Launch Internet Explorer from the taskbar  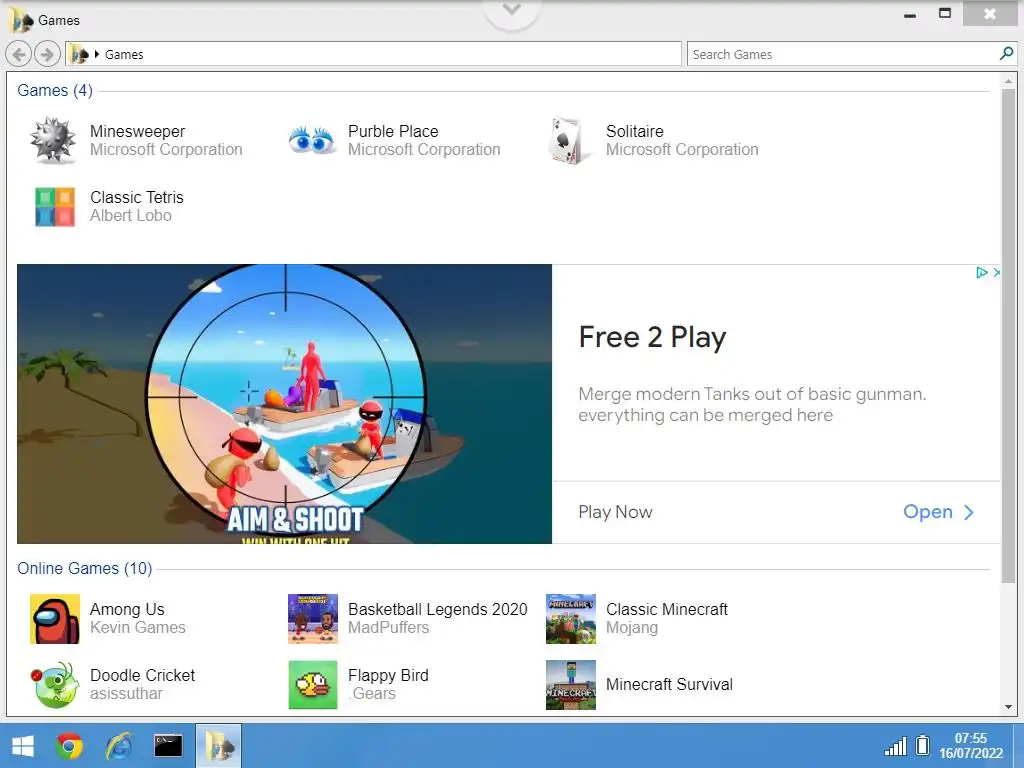click(119, 746)
